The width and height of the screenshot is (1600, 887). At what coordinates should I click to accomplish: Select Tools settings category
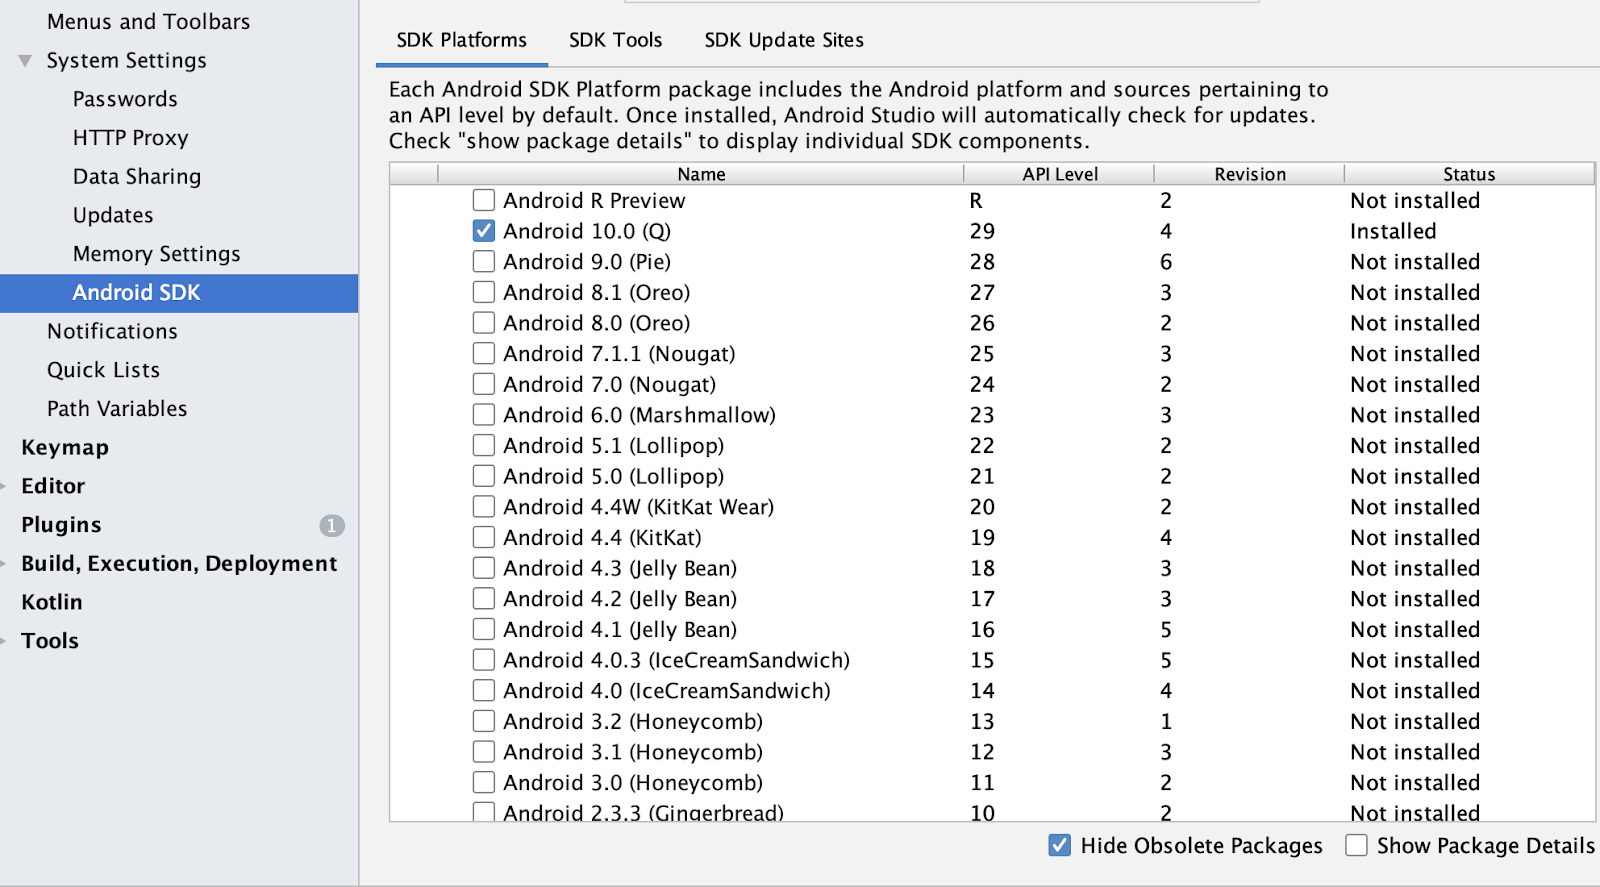50,641
